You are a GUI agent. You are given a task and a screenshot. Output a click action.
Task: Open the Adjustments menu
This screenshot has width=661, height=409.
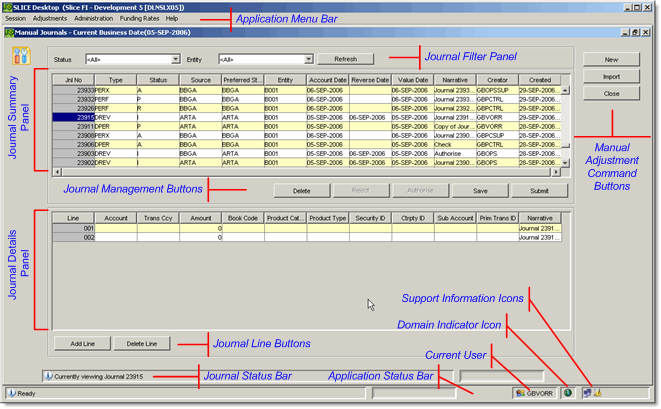[x=50, y=18]
